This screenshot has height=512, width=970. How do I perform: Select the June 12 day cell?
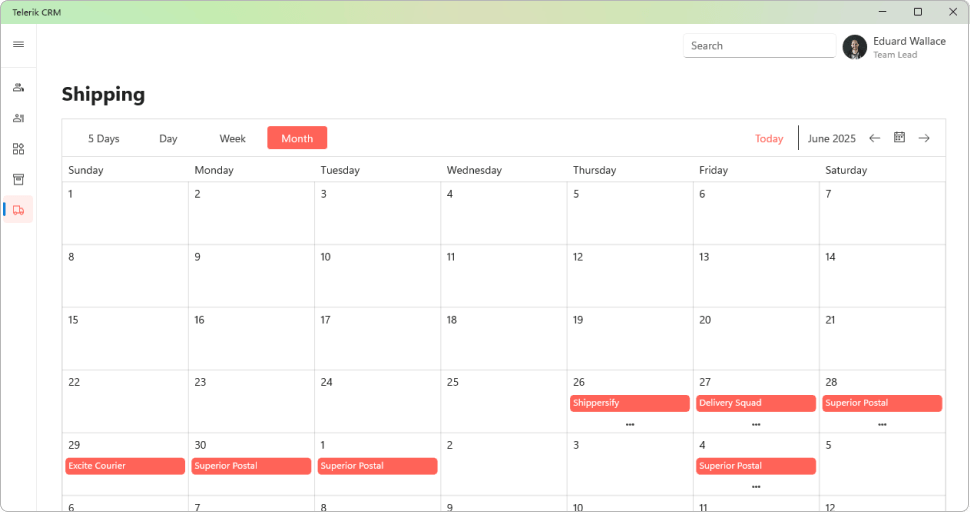pyautogui.click(x=630, y=276)
